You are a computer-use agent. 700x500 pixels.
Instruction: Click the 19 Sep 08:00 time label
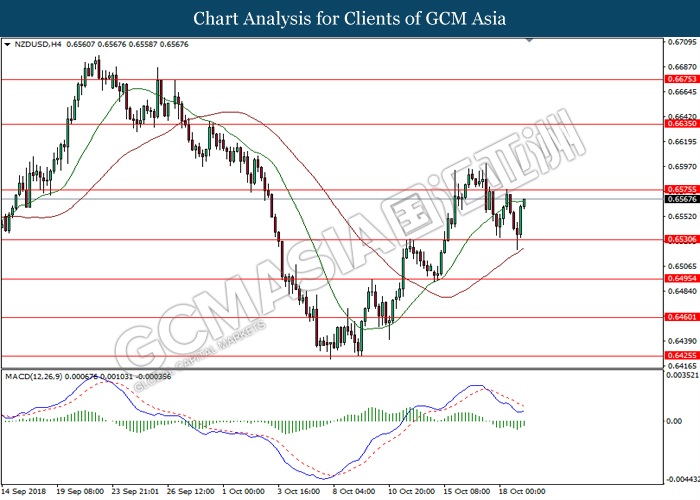tap(80, 492)
